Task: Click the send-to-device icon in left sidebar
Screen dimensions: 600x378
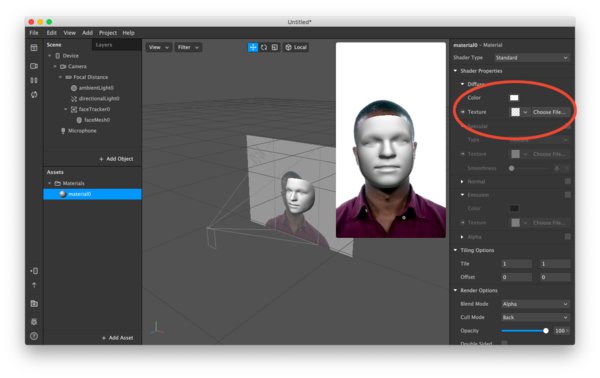Action: [x=34, y=271]
